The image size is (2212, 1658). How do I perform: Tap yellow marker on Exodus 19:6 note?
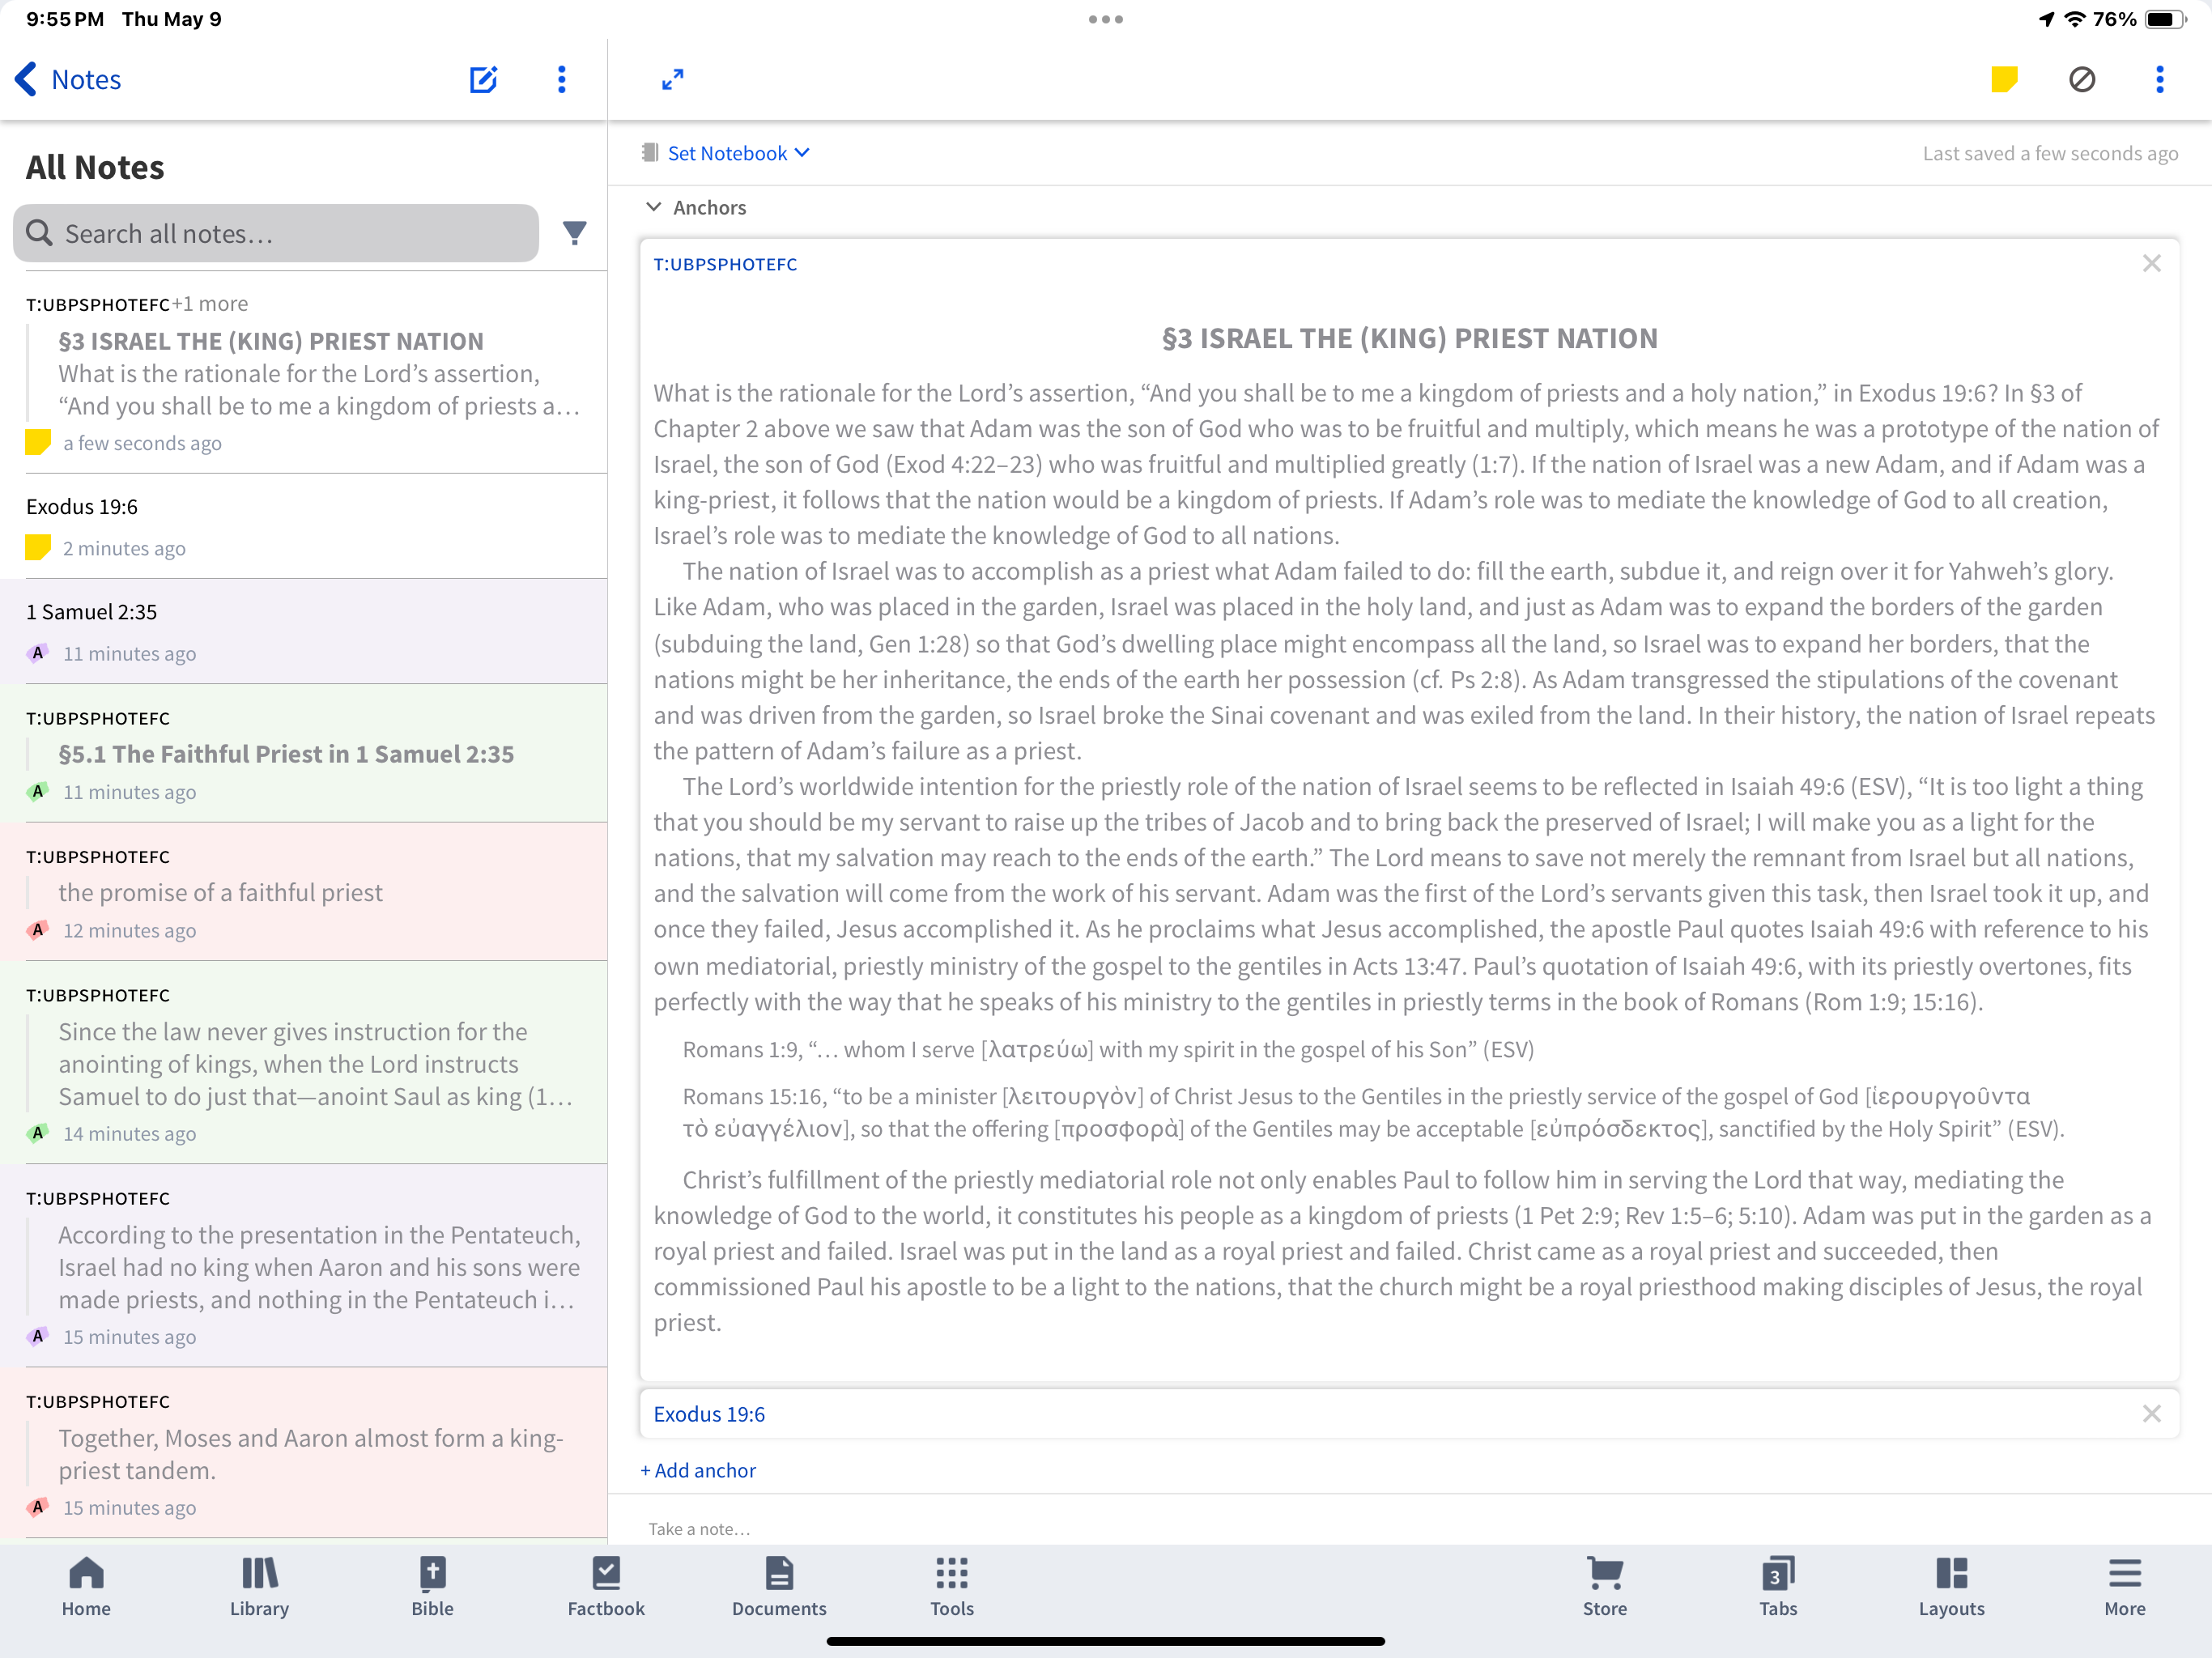point(38,547)
